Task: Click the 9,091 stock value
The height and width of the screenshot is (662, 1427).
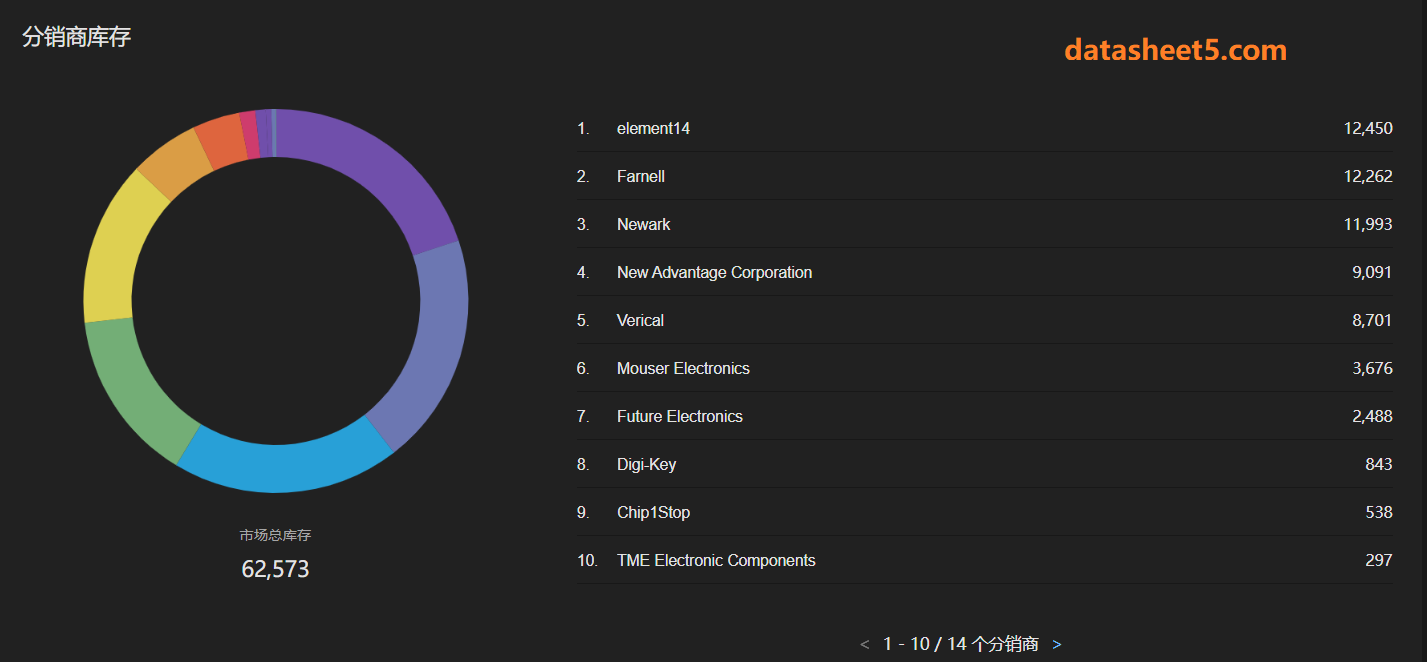Action: click(1372, 272)
